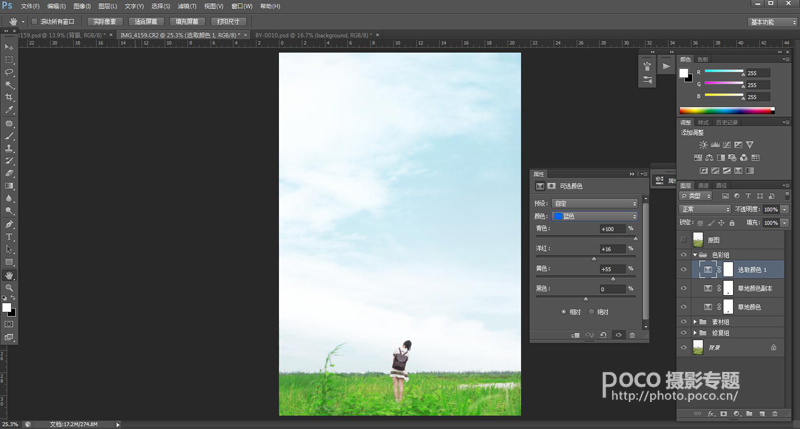Create new group via folder icon in Layers
Screen dimensions: 800x429
(x=749, y=414)
